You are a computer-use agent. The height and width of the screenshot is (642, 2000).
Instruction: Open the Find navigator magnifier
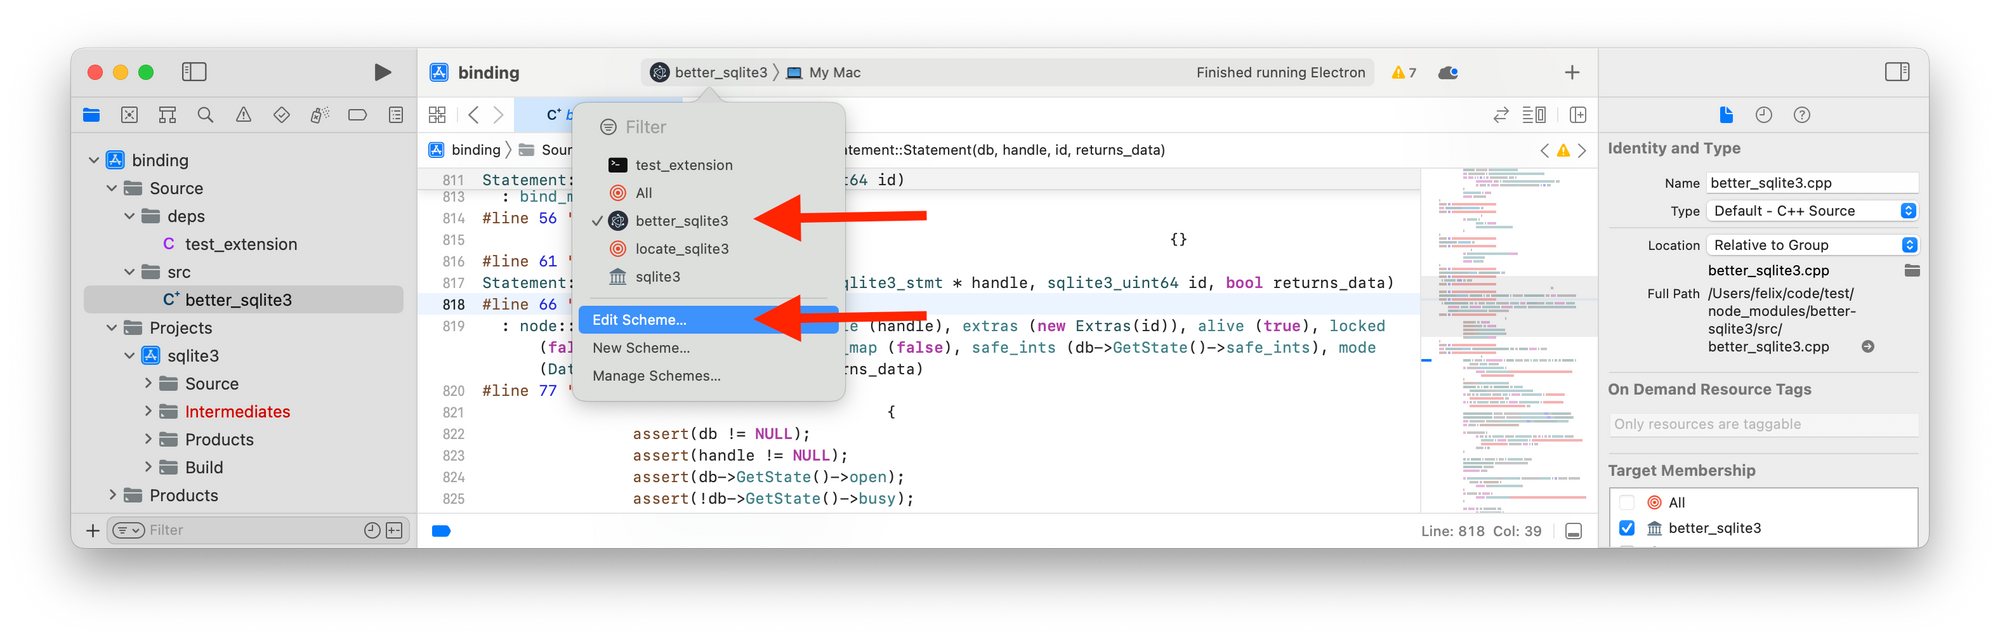[206, 115]
